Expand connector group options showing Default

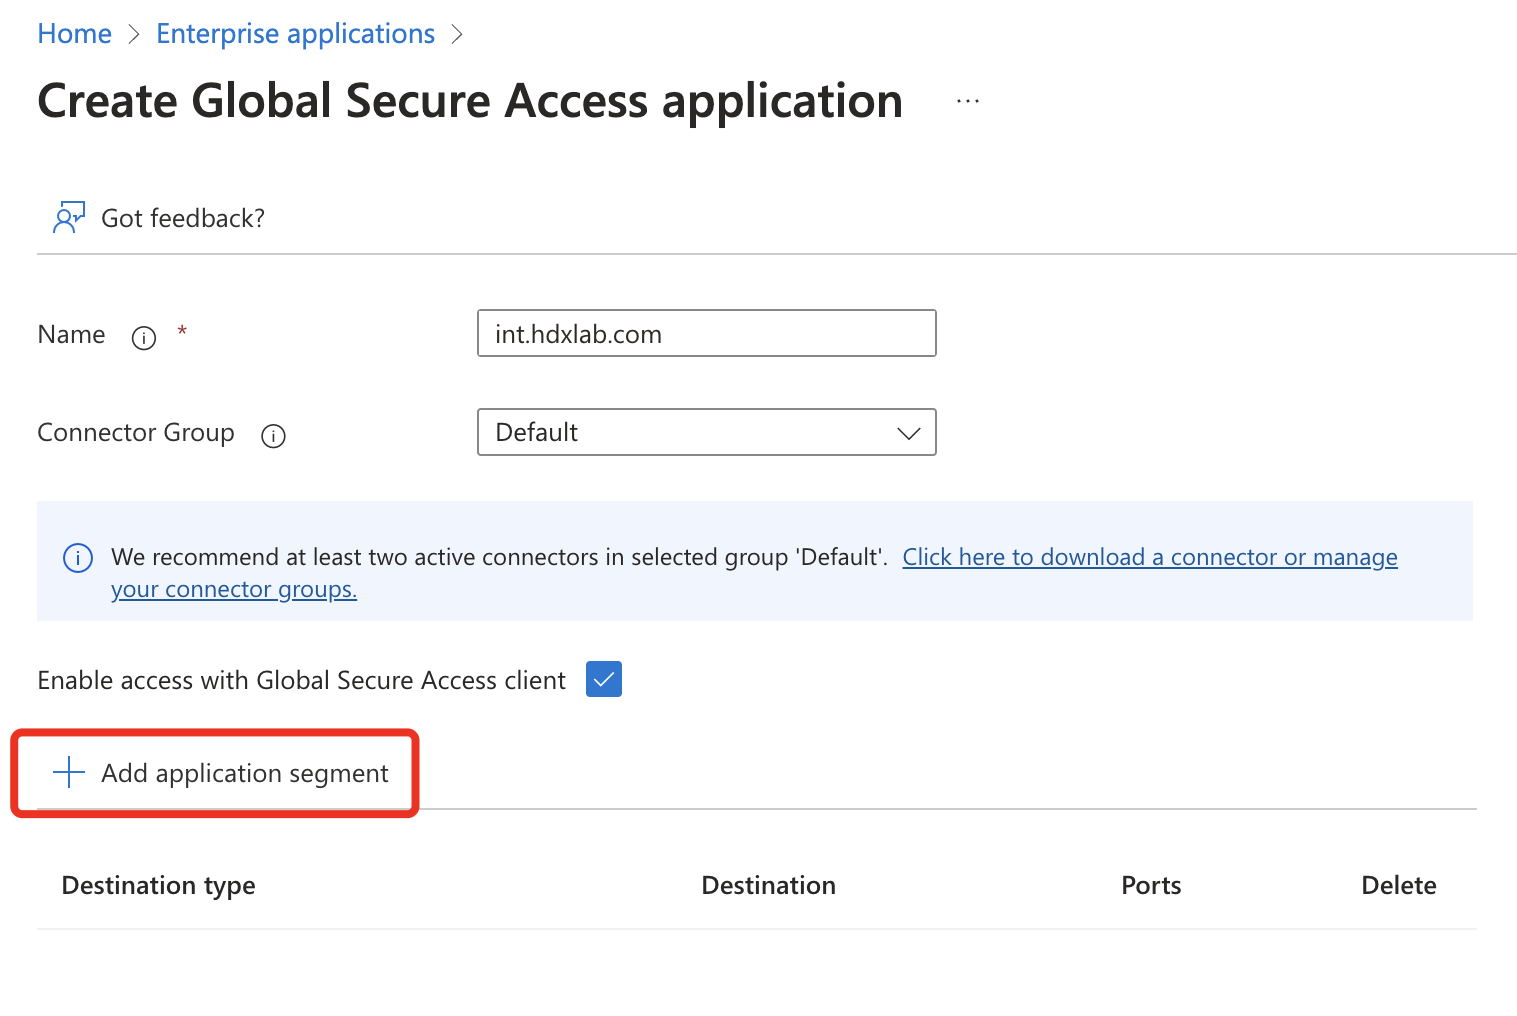(706, 432)
